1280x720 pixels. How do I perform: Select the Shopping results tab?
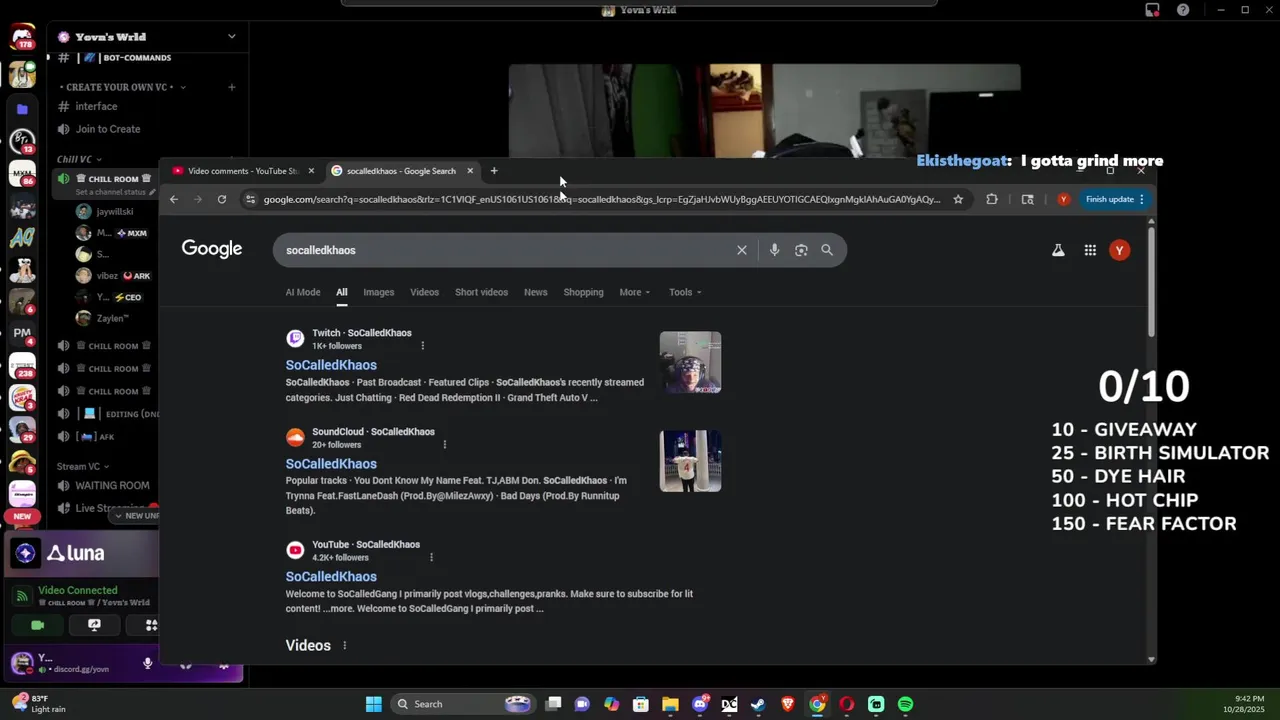583,292
